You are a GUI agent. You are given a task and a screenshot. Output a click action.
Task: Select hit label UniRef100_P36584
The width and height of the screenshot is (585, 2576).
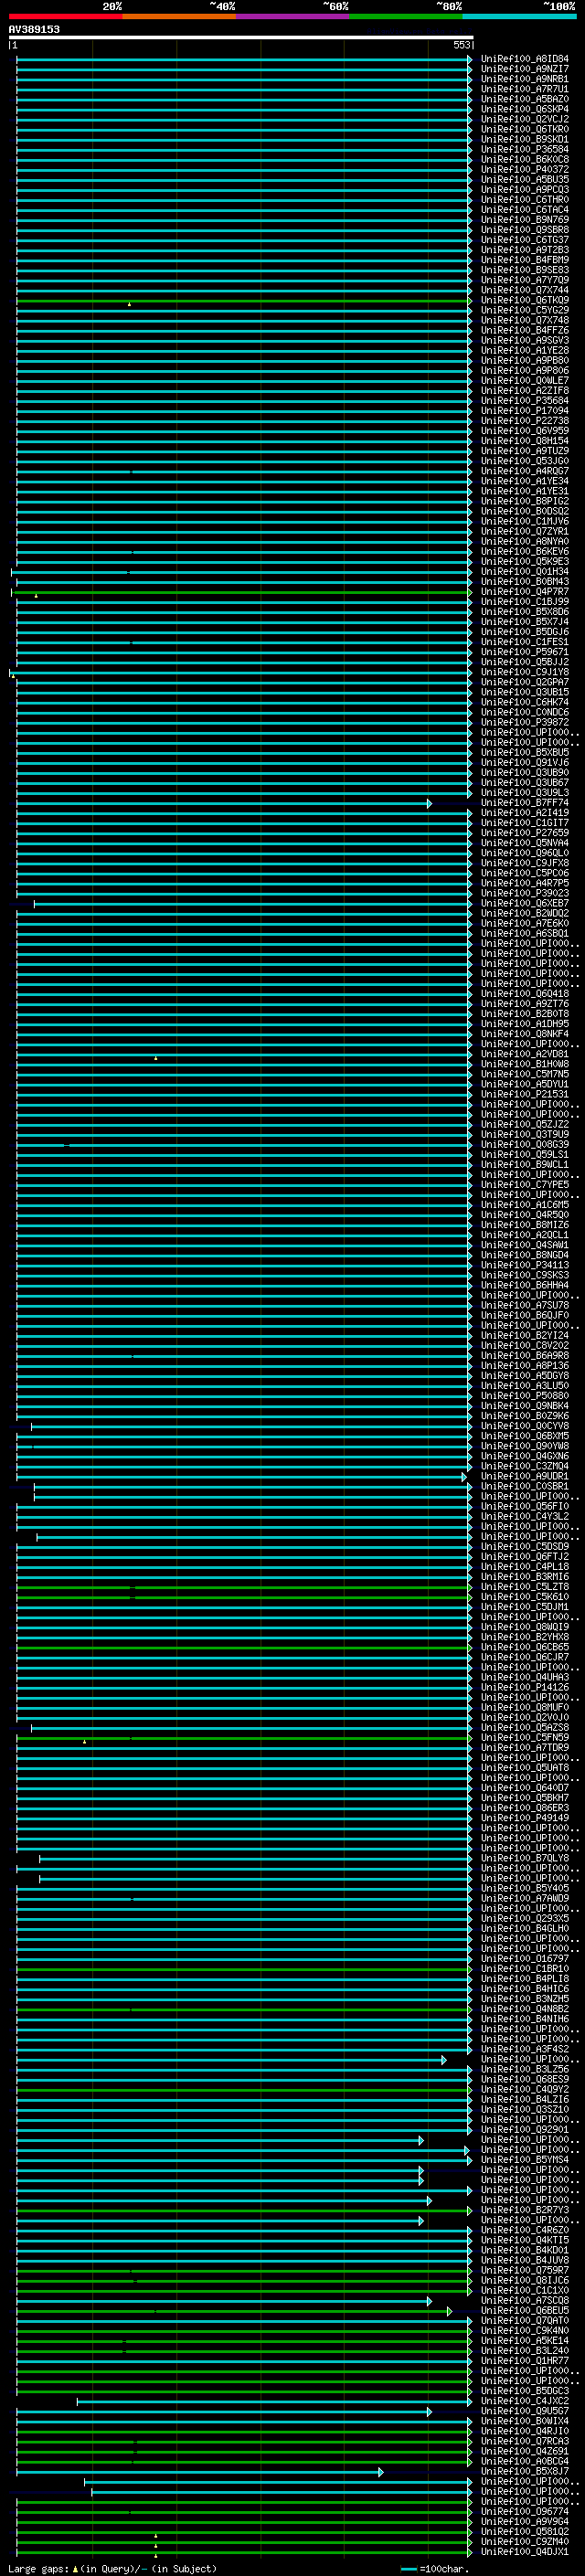pos(525,150)
